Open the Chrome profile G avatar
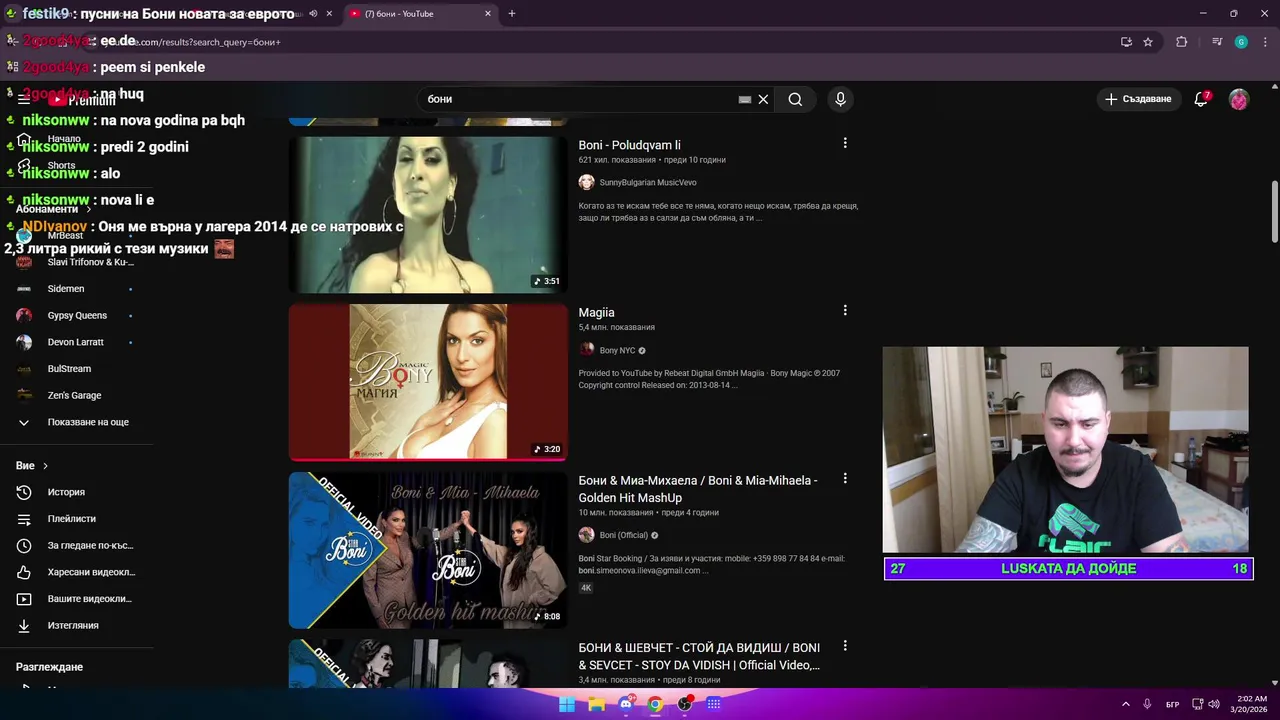Screen dimensions: 1280x720 1241,42
